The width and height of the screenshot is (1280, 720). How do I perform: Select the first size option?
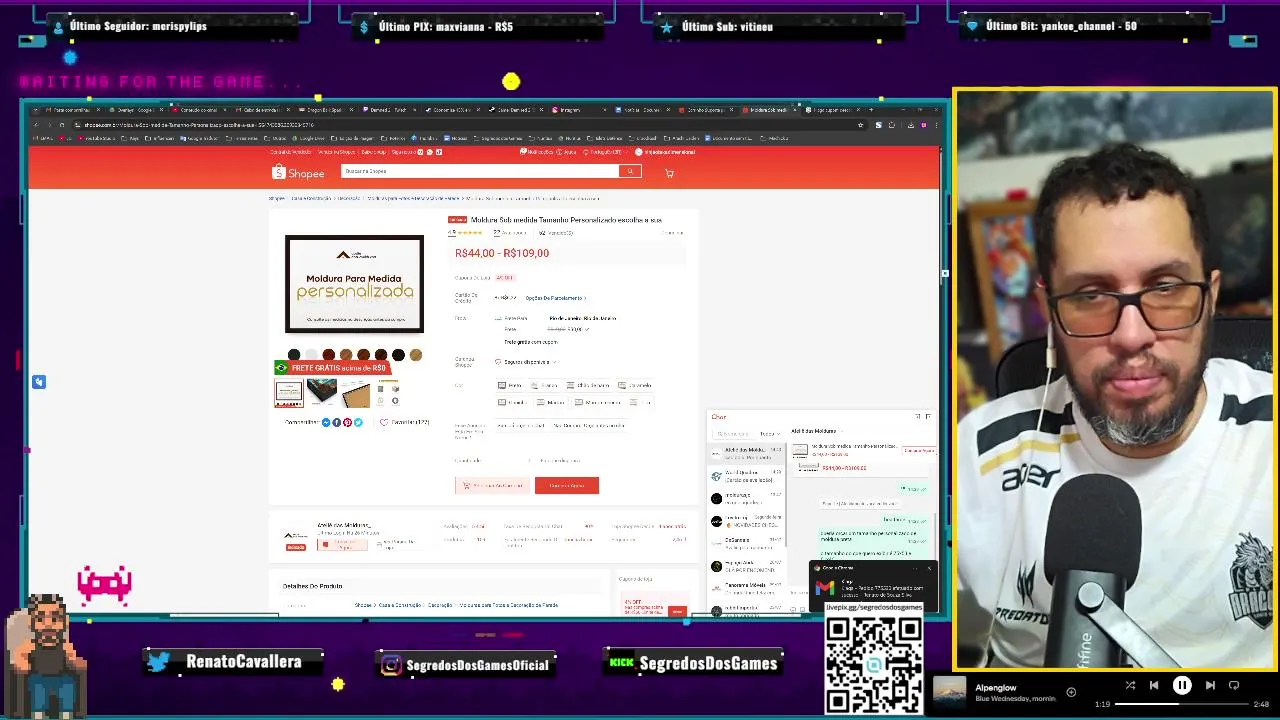click(x=520, y=426)
